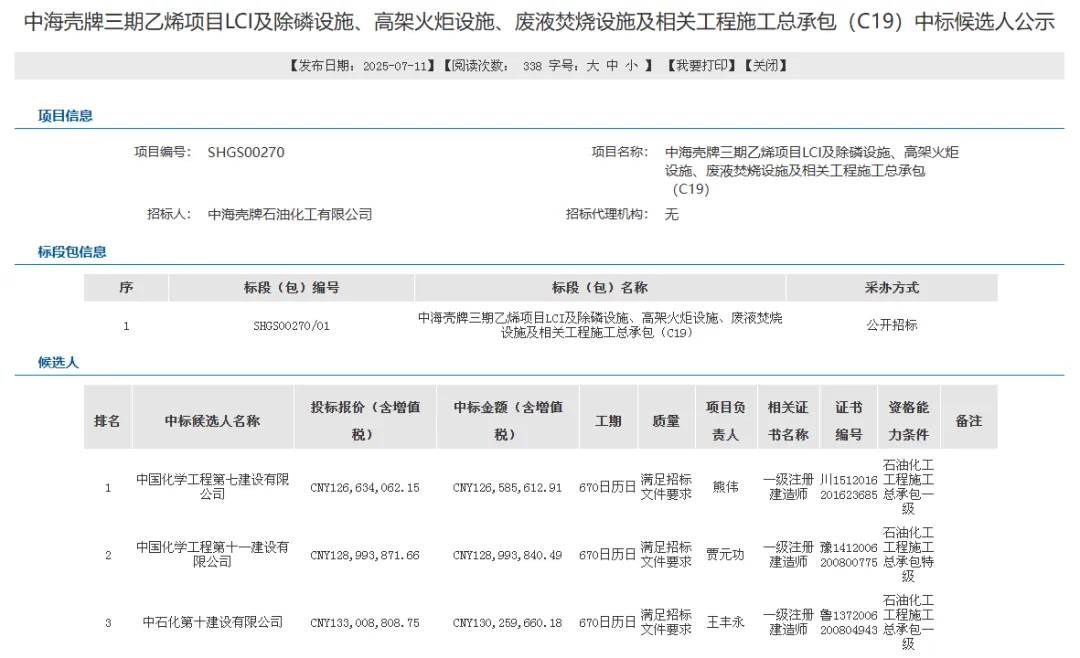Click the 招标代理机构 value 无
This screenshot has width=1080, height=658.
tap(672, 214)
